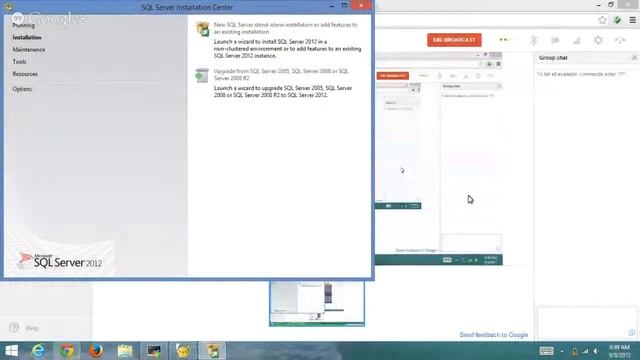Viewport: 640px width, 360px height.
Task: Open the dark monitor app in the taskbar
Action: coord(154,351)
